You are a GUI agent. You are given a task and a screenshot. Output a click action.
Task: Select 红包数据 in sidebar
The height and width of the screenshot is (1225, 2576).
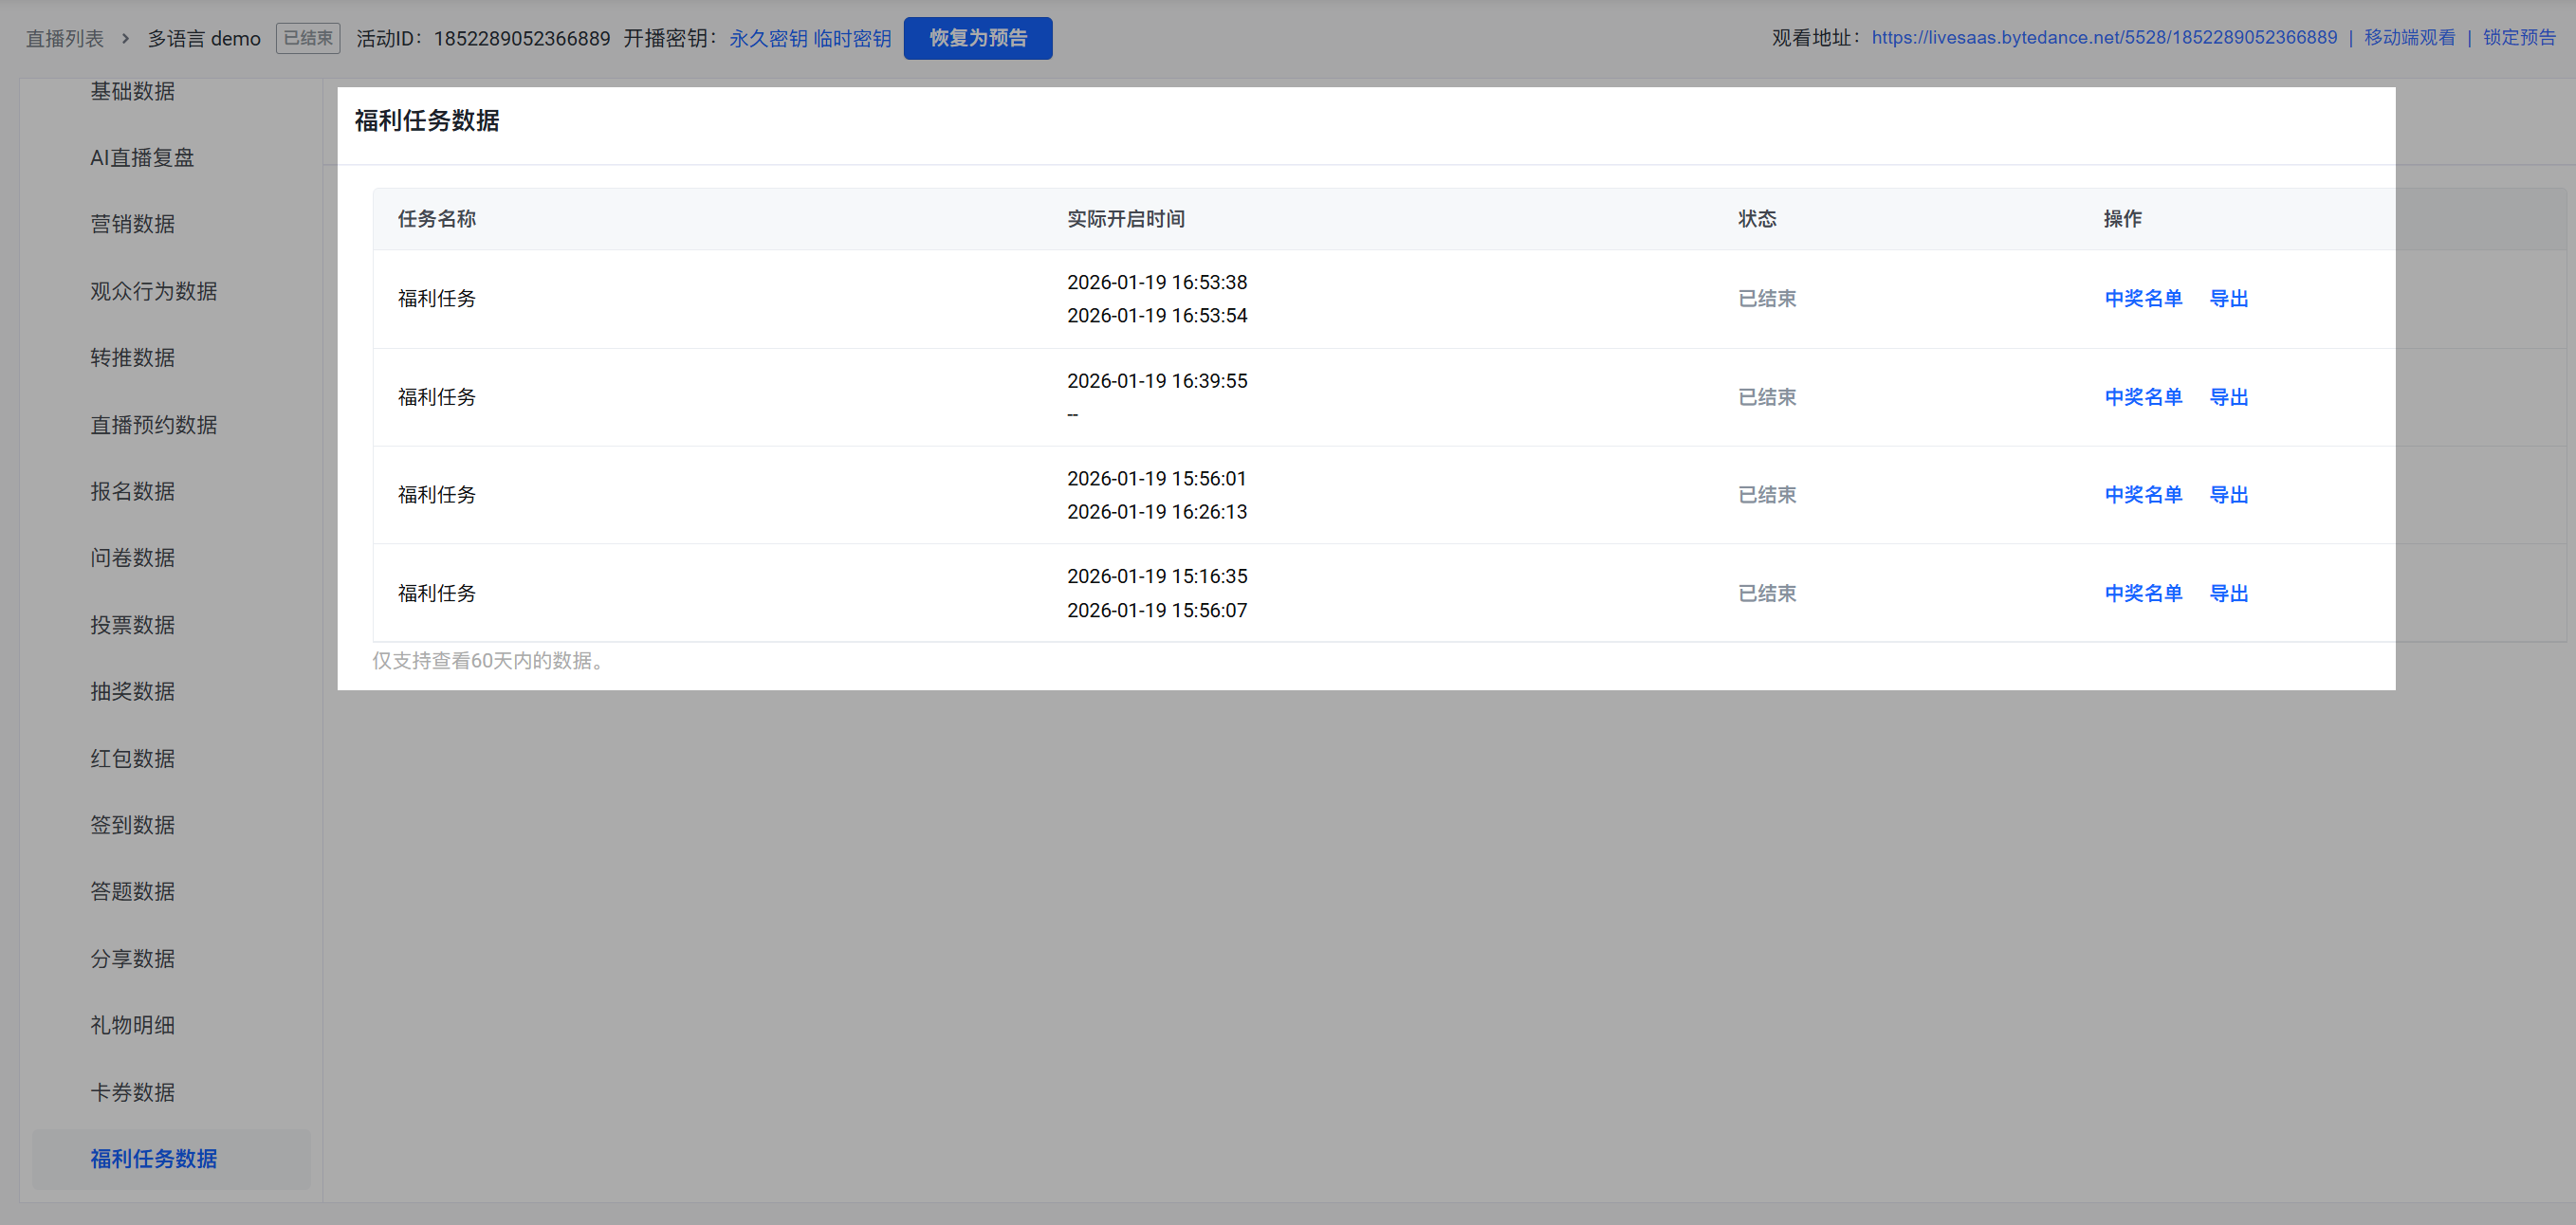133,758
